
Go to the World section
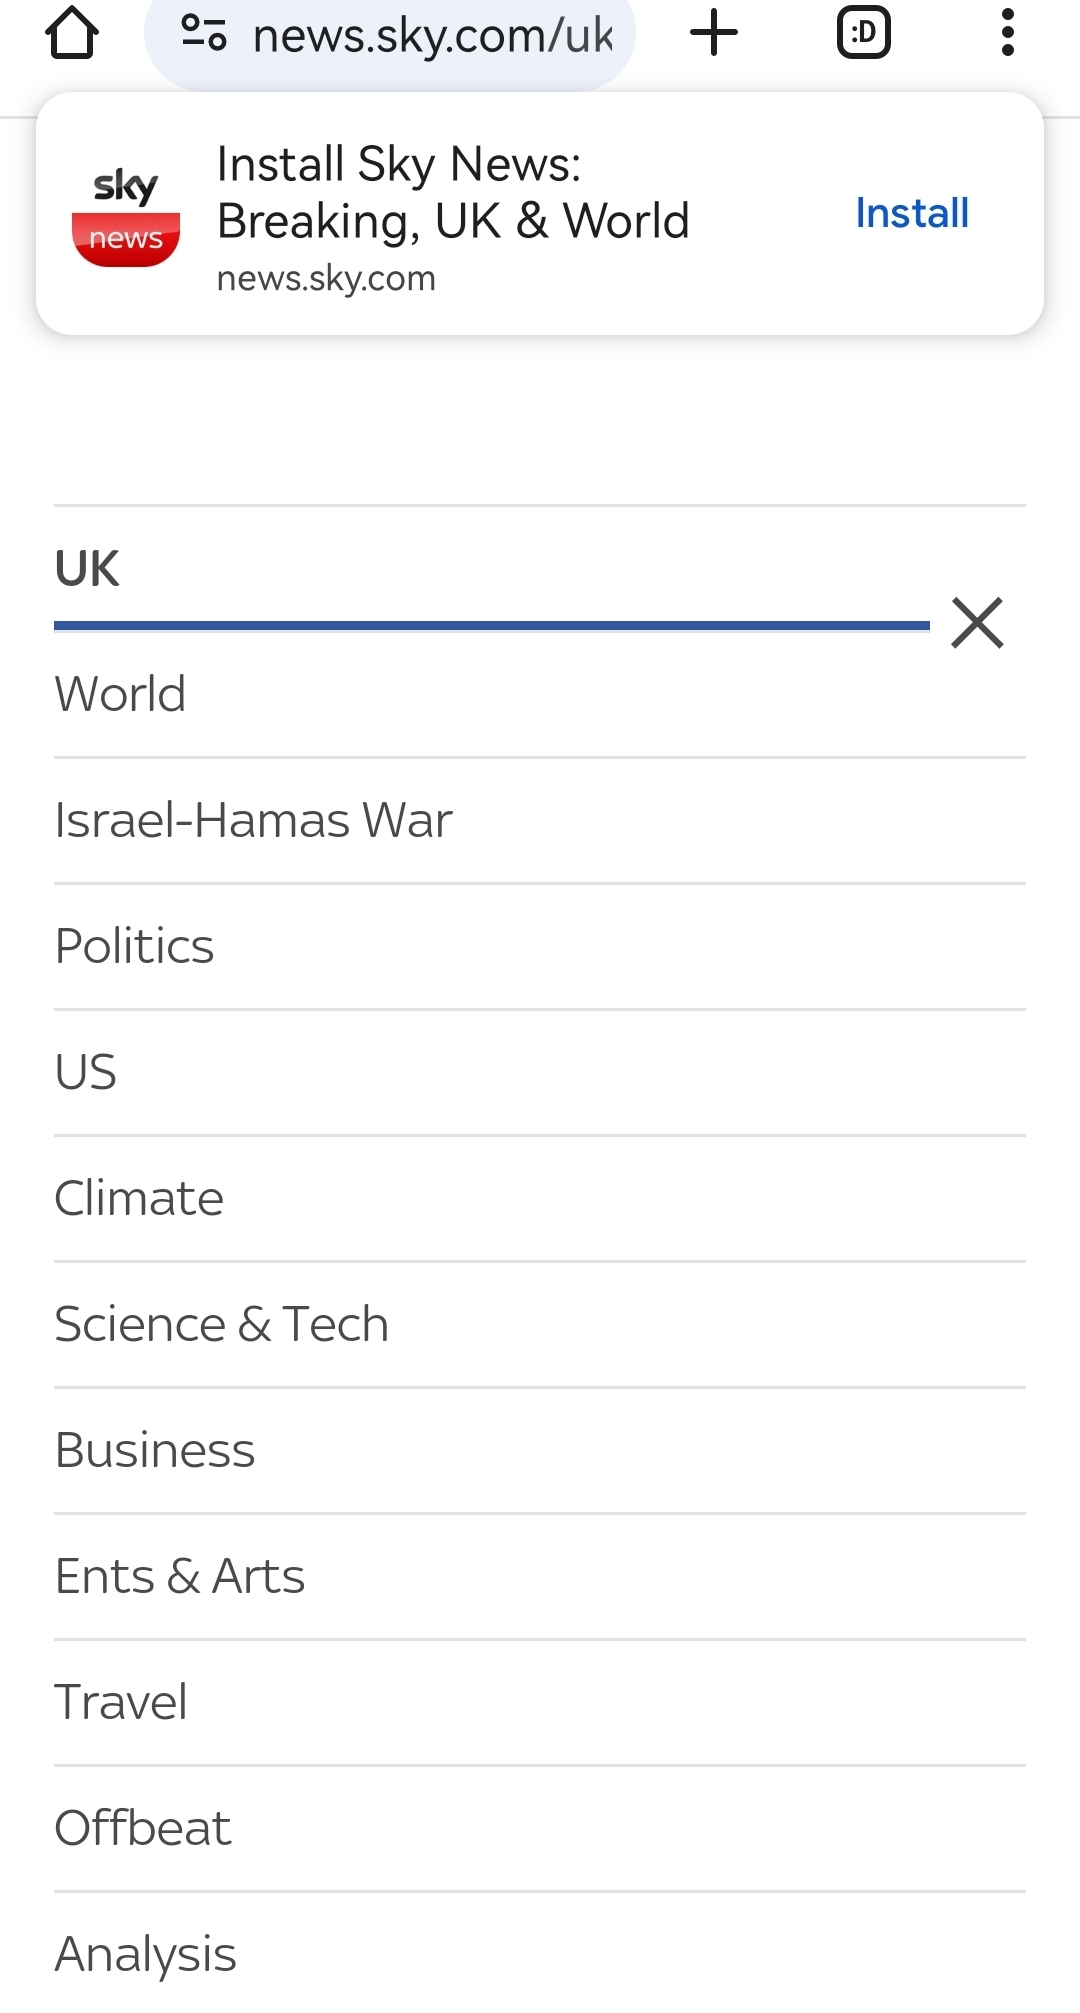point(121,694)
